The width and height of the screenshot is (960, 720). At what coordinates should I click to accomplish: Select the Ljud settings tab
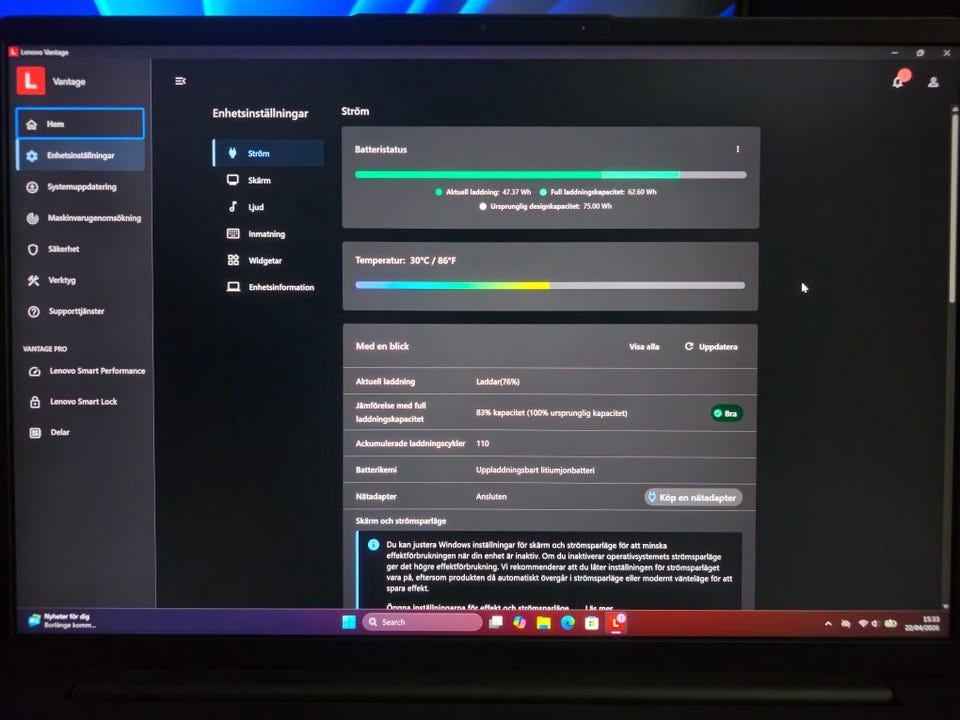268,207
